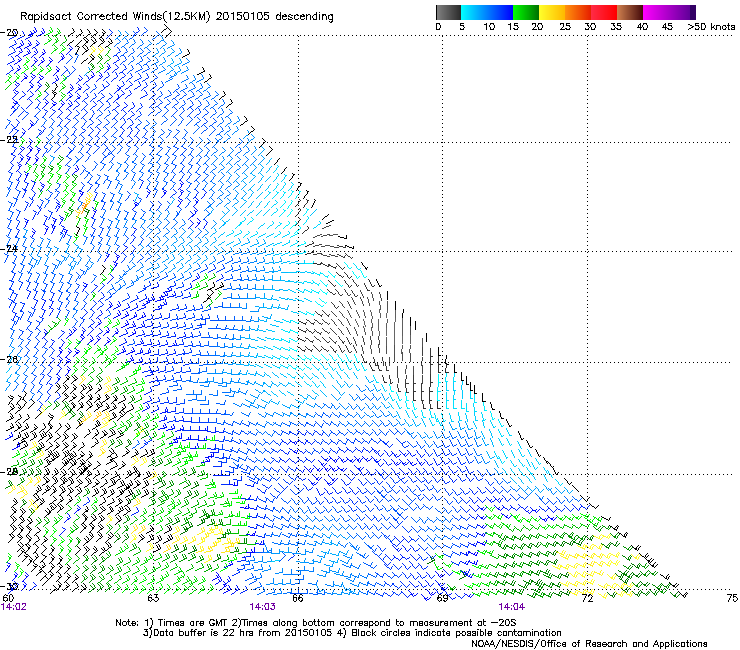Click latitude axis label '-20'
The height and width of the screenshot is (650, 740).
pyautogui.click(x=9, y=33)
